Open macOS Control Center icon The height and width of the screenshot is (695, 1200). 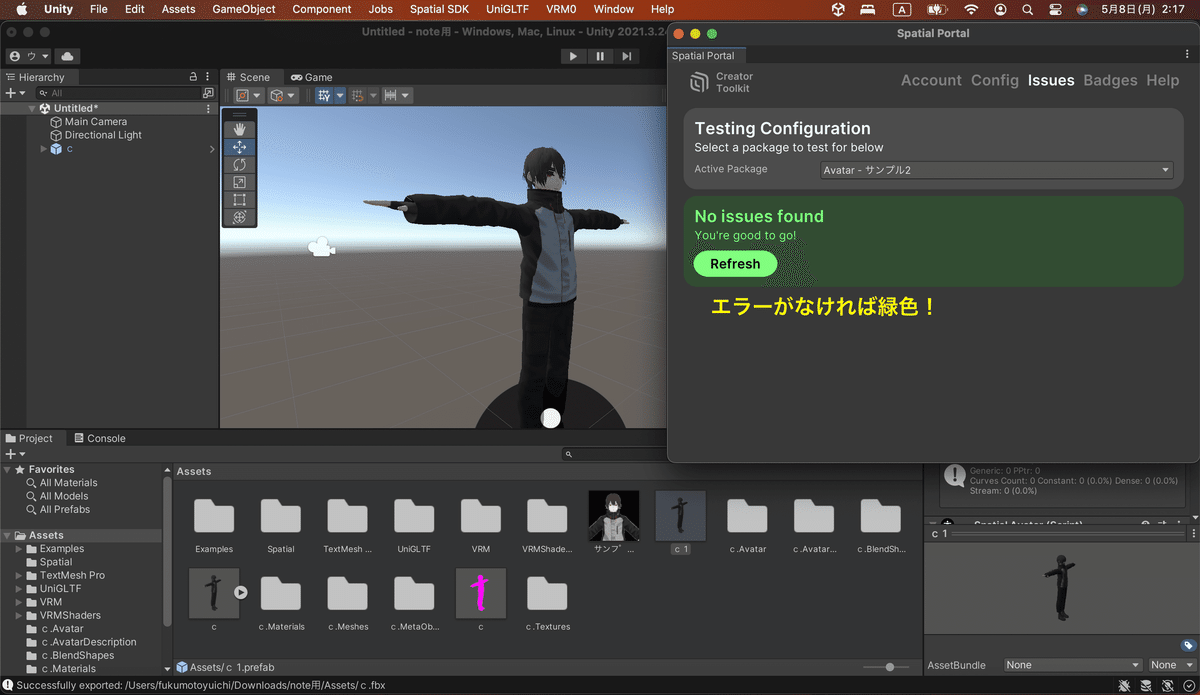(1055, 9)
